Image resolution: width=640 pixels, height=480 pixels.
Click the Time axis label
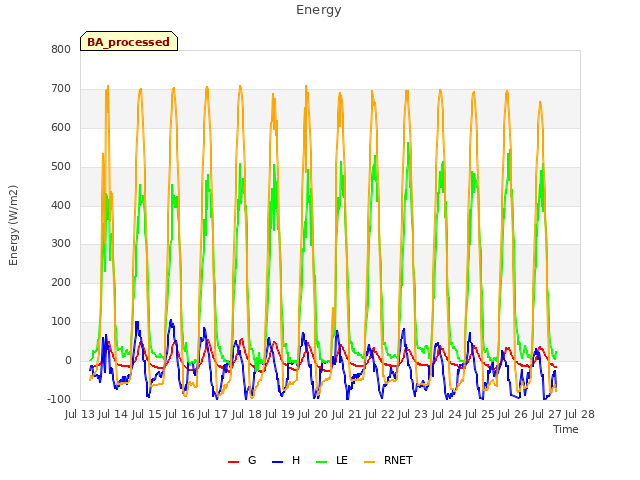[x=565, y=429]
